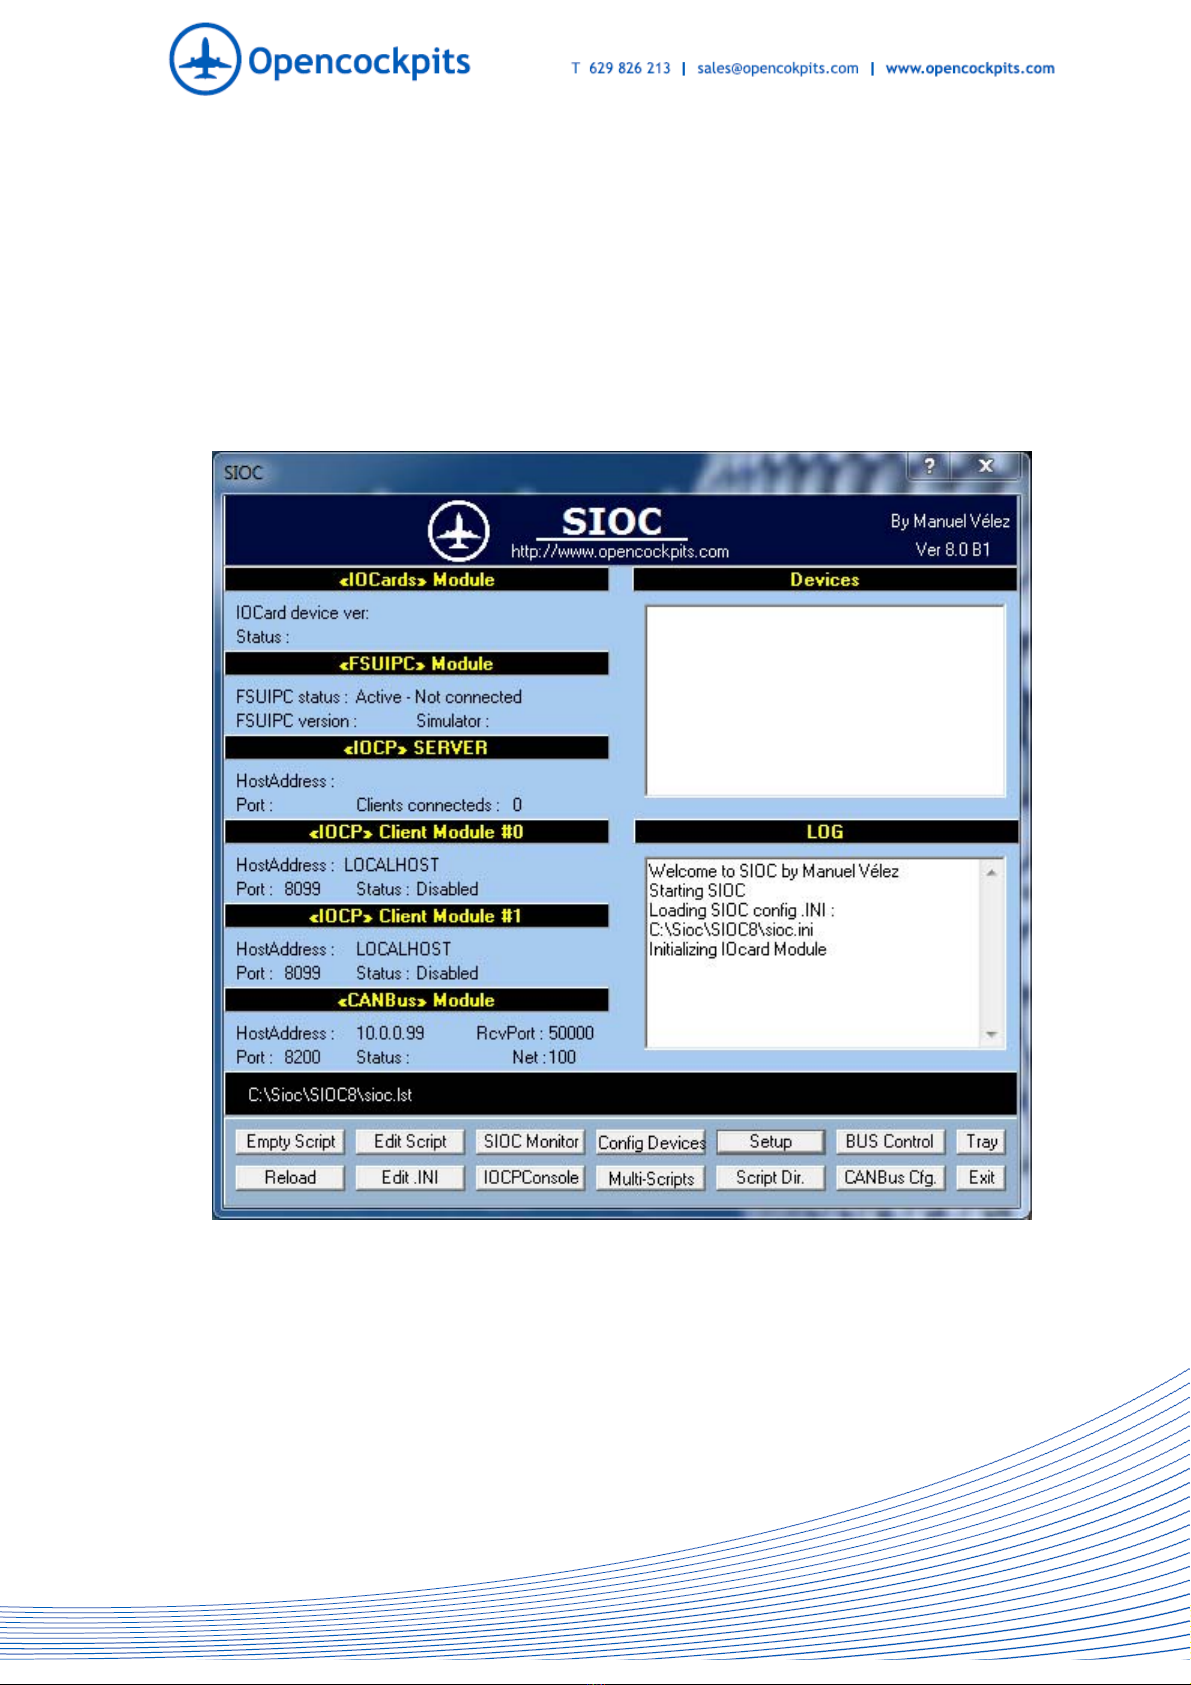Open the Script Dir. folder button
The image size is (1191, 1685).
771,1178
